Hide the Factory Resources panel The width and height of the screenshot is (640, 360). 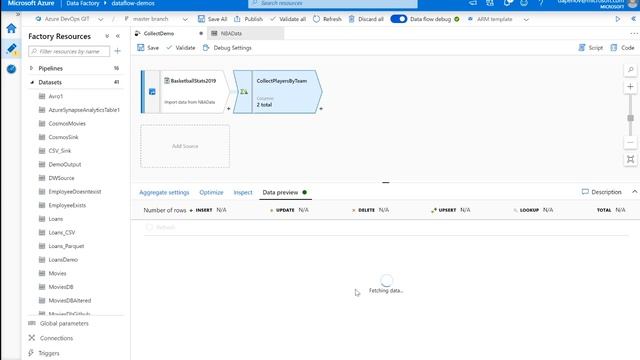point(118,36)
